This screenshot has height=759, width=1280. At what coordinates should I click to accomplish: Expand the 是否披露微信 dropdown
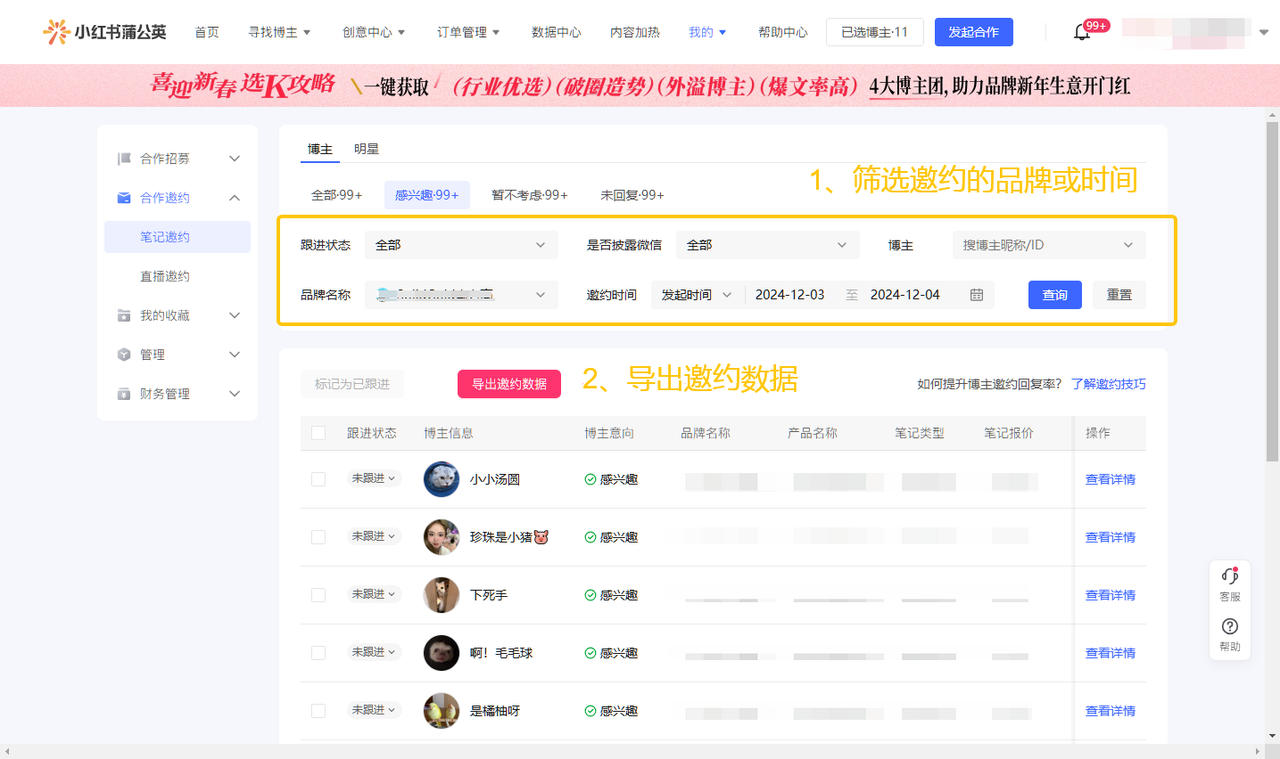pos(766,245)
